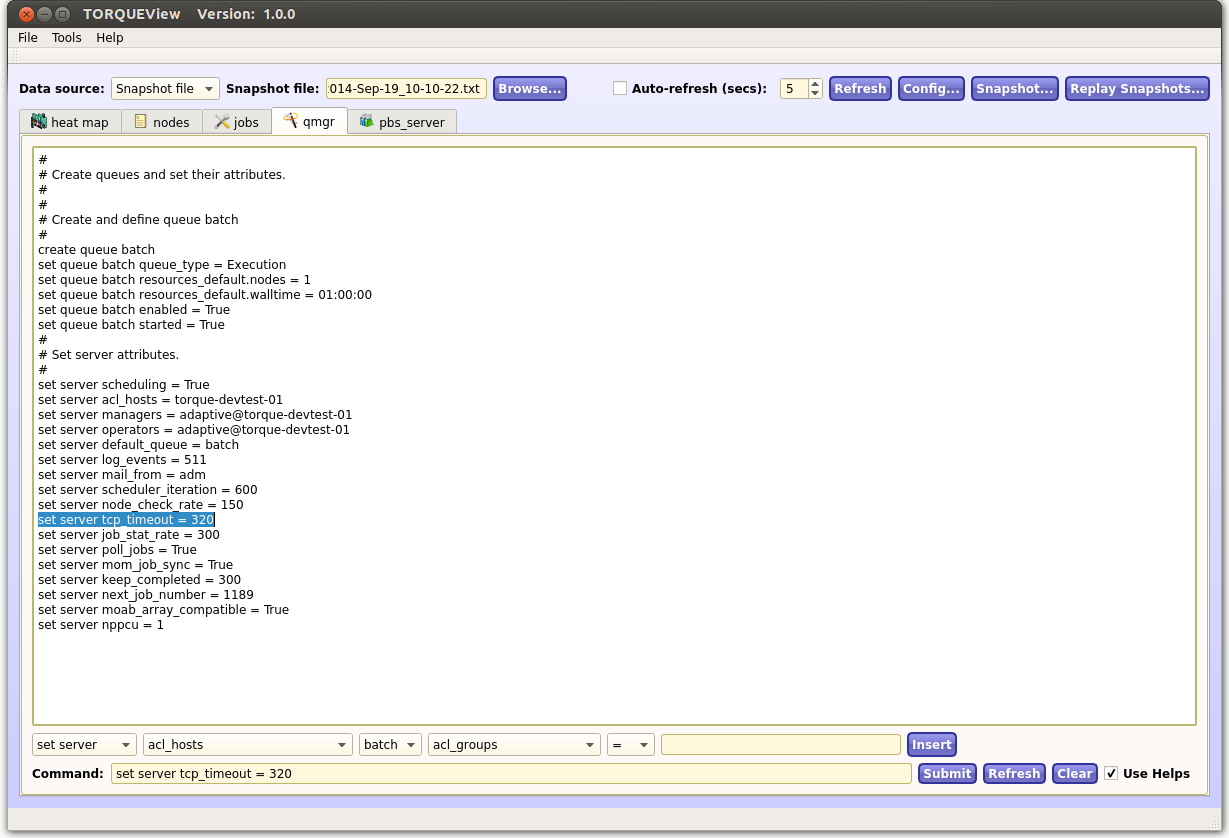
Task: Click the Command input field
Action: pyautogui.click(x=511, y=774)
